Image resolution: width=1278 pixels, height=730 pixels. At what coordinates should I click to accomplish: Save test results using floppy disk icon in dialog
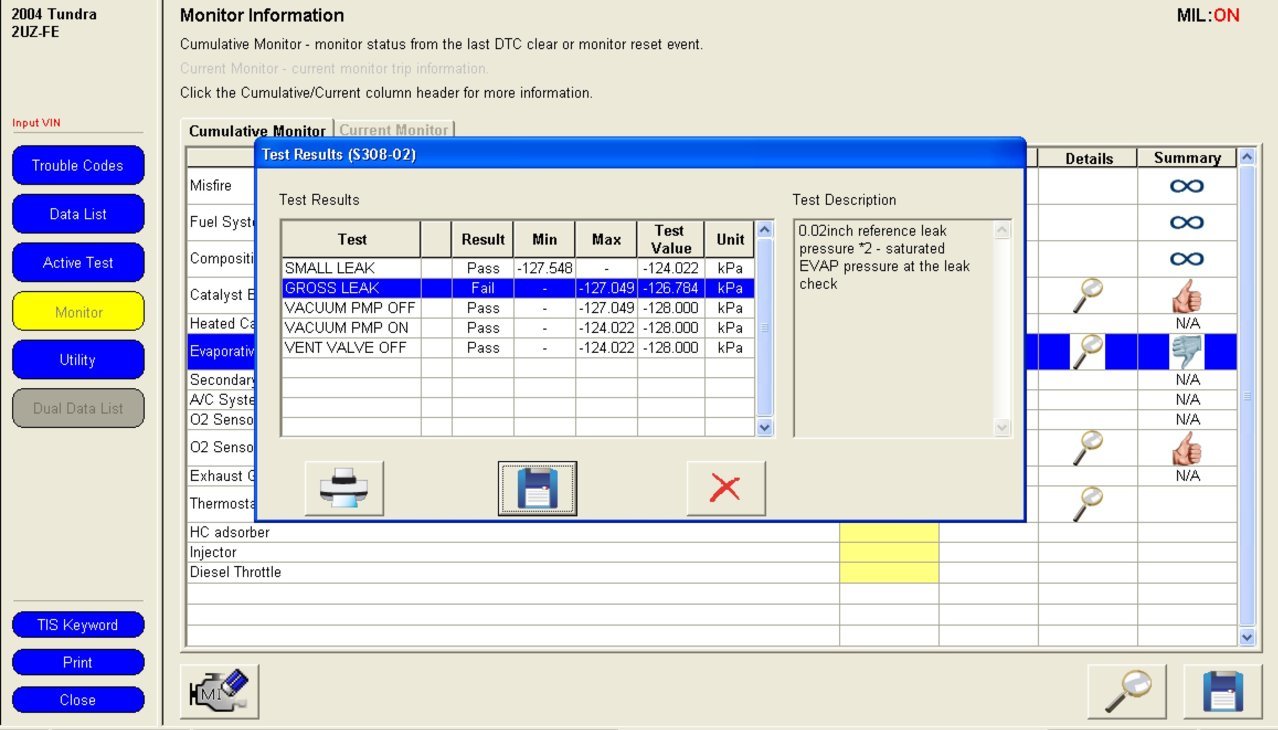coord(537,489)
